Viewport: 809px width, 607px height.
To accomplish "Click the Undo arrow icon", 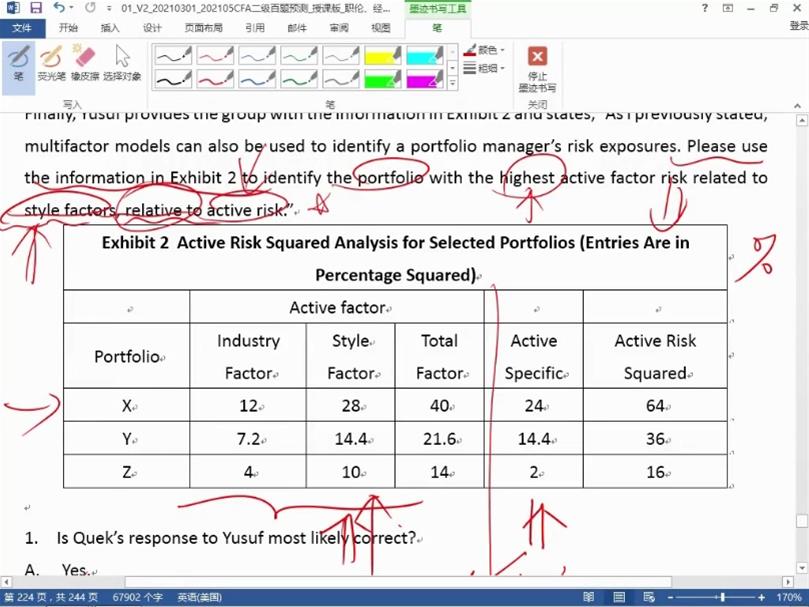I will (59, 8).
